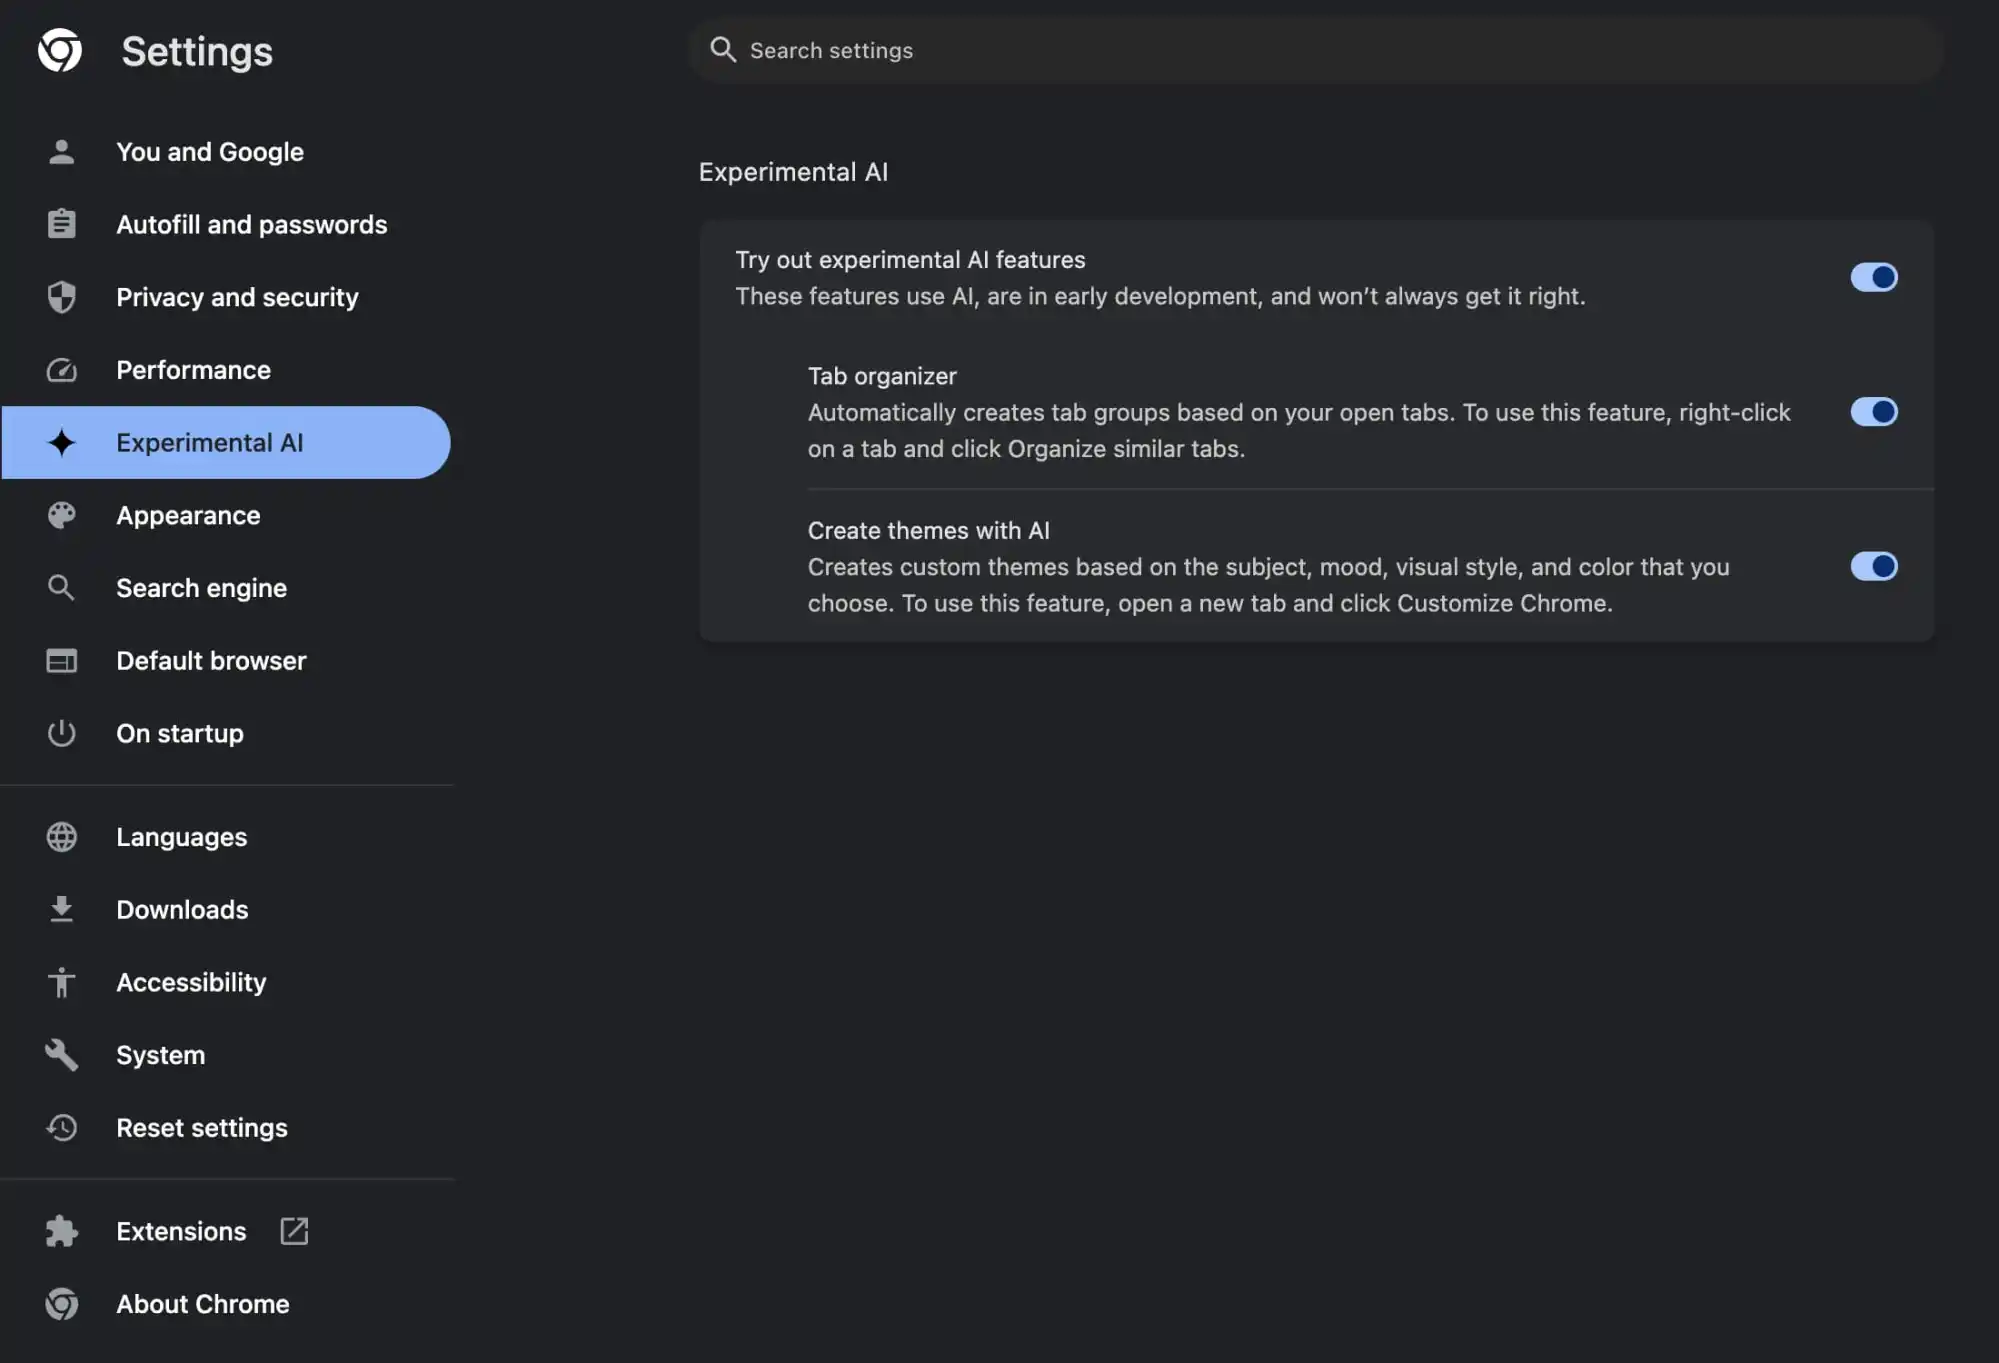
Task: Click 'Creates custom themes' description text
Action: click(x=1269, y=585)
